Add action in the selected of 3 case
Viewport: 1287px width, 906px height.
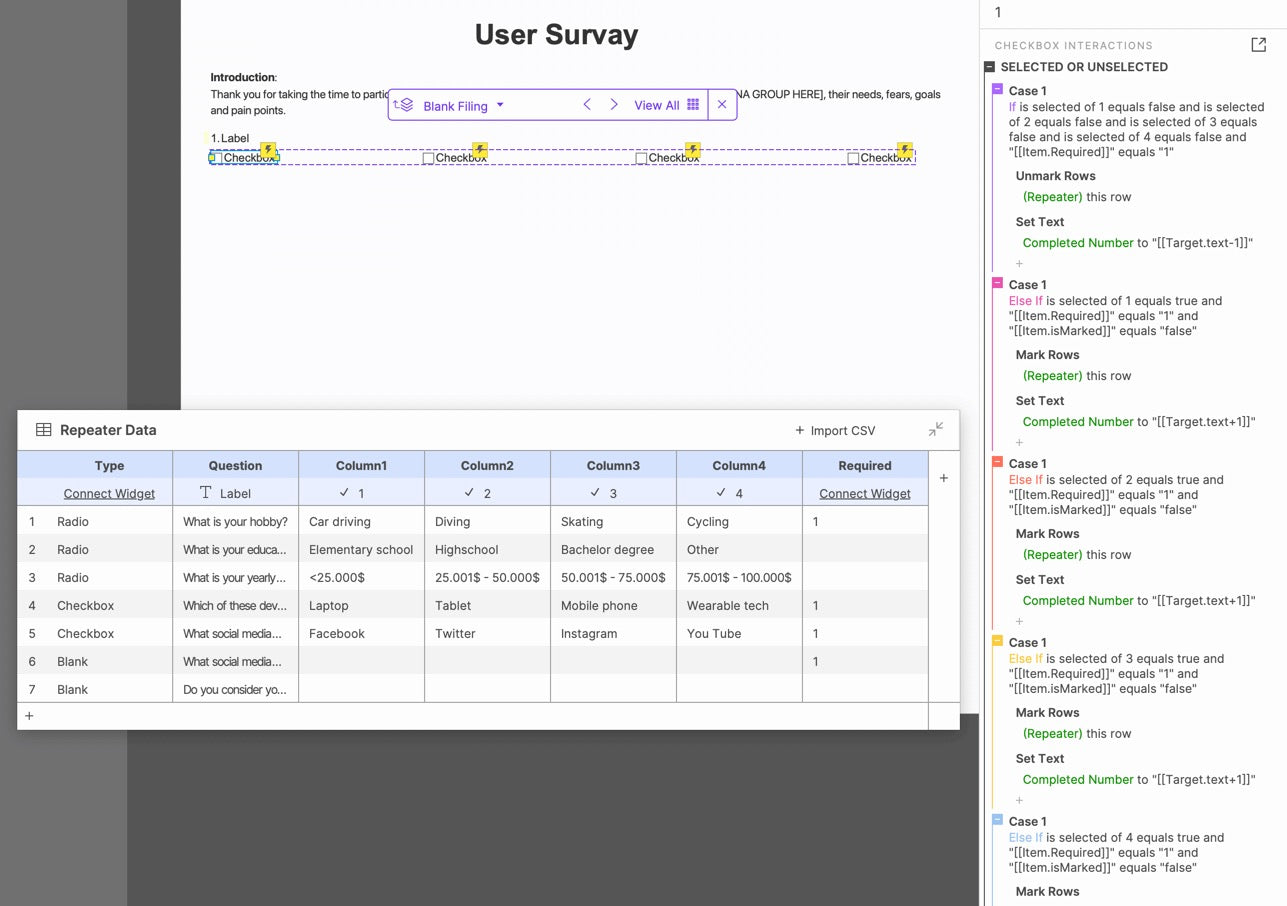1019,800
